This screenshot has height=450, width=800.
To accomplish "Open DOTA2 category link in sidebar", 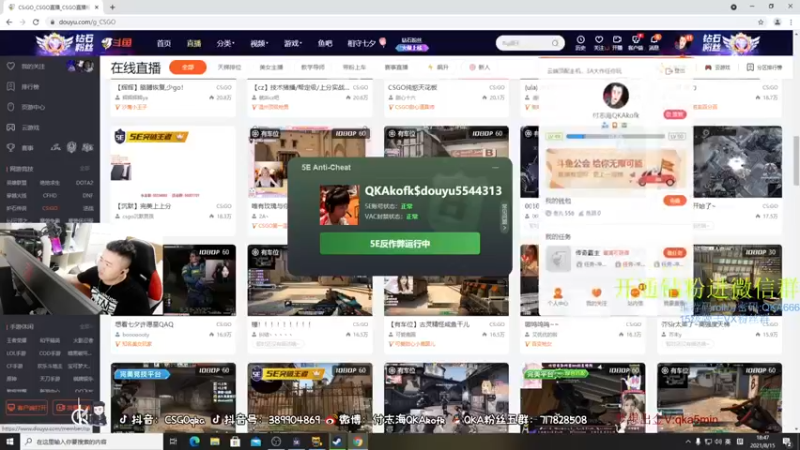I will [84, 183].
